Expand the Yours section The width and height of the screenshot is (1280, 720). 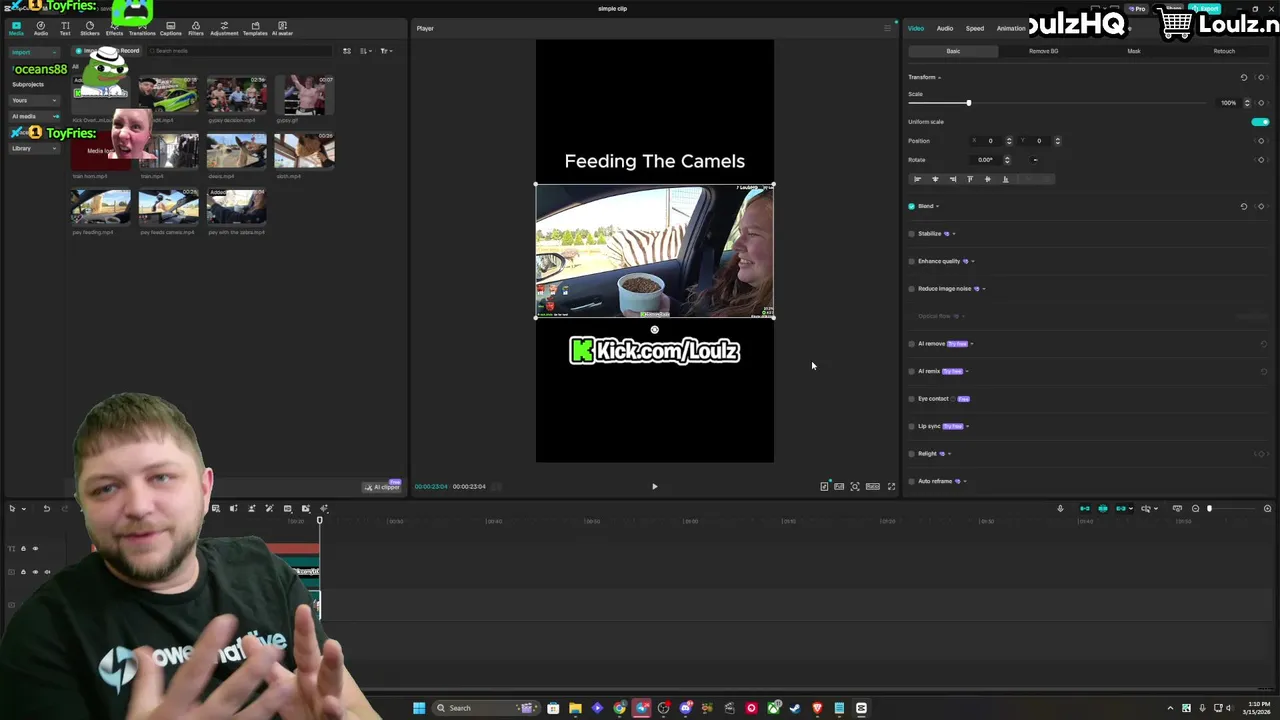click(34, 100)
